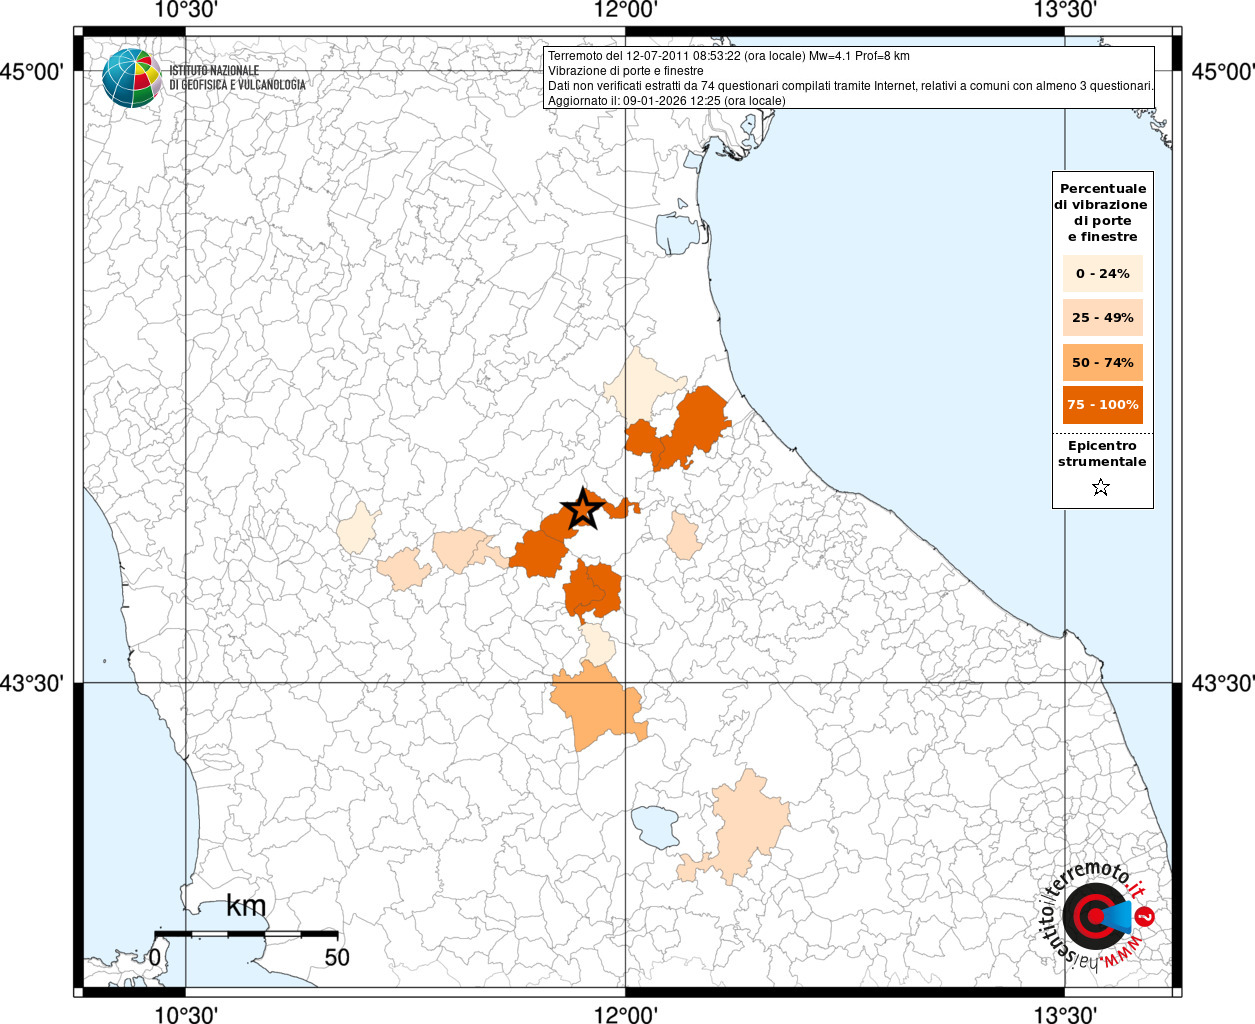Click the 'km' label above scale bar

[x=246, y=906]
